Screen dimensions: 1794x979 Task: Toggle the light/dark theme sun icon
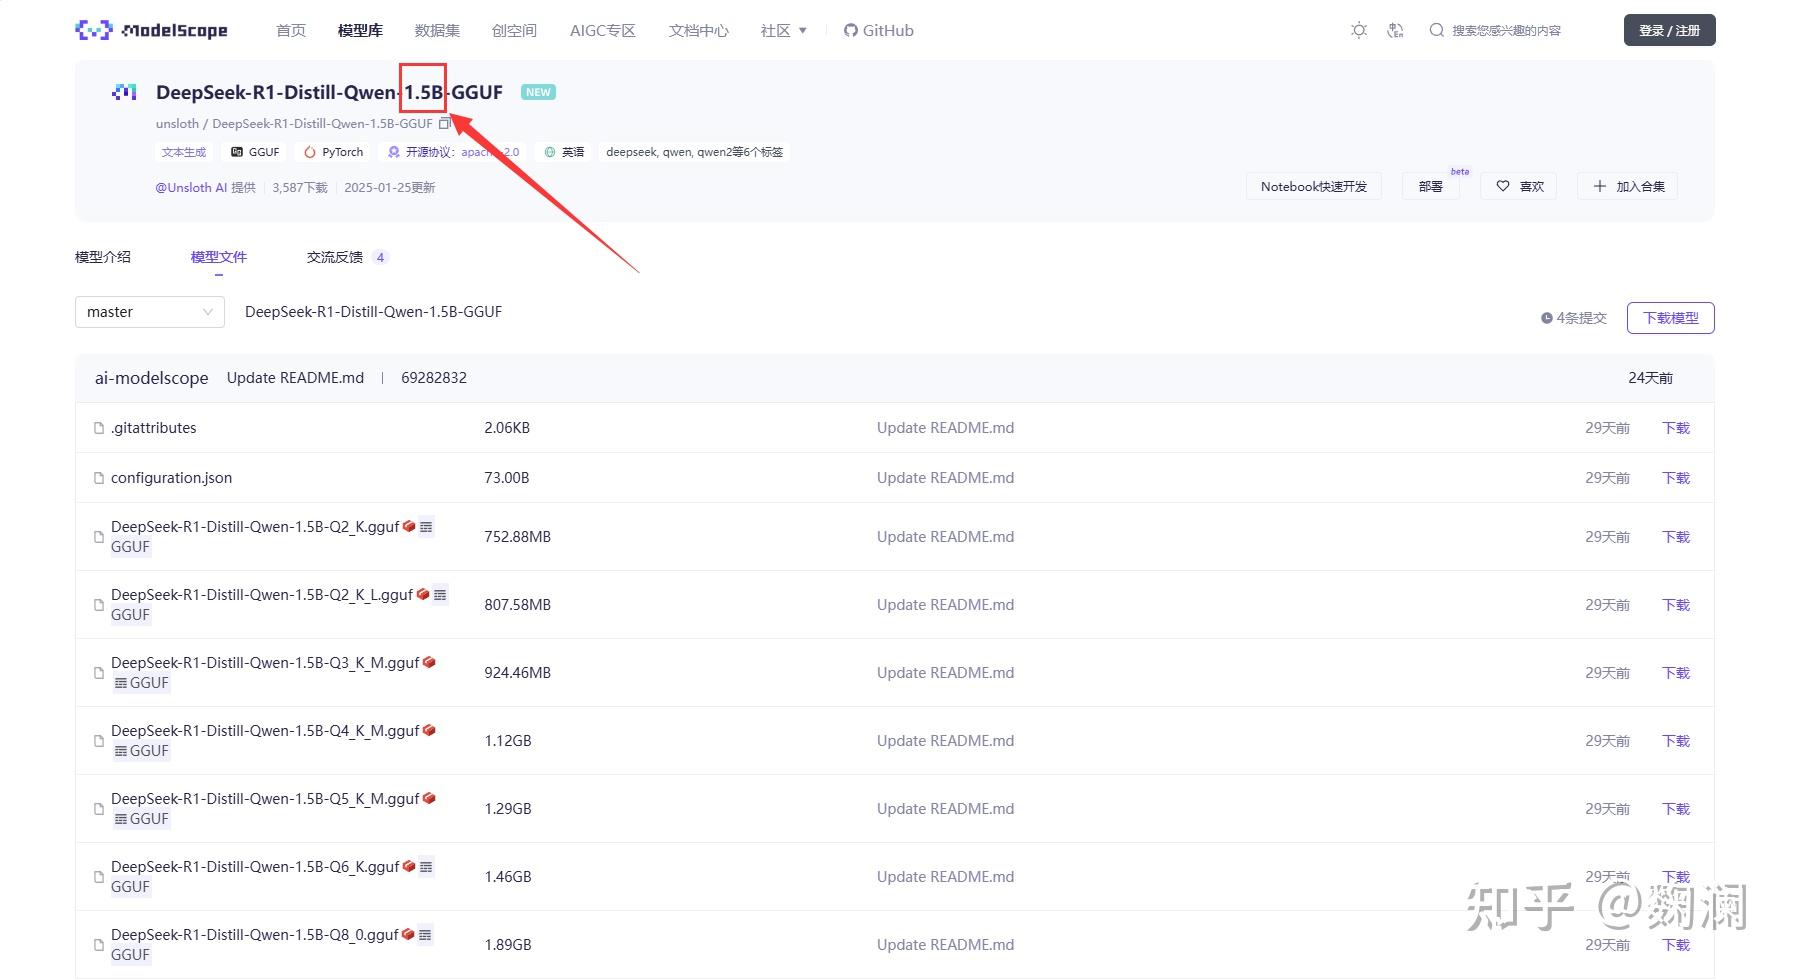[x=1359, y=30]
